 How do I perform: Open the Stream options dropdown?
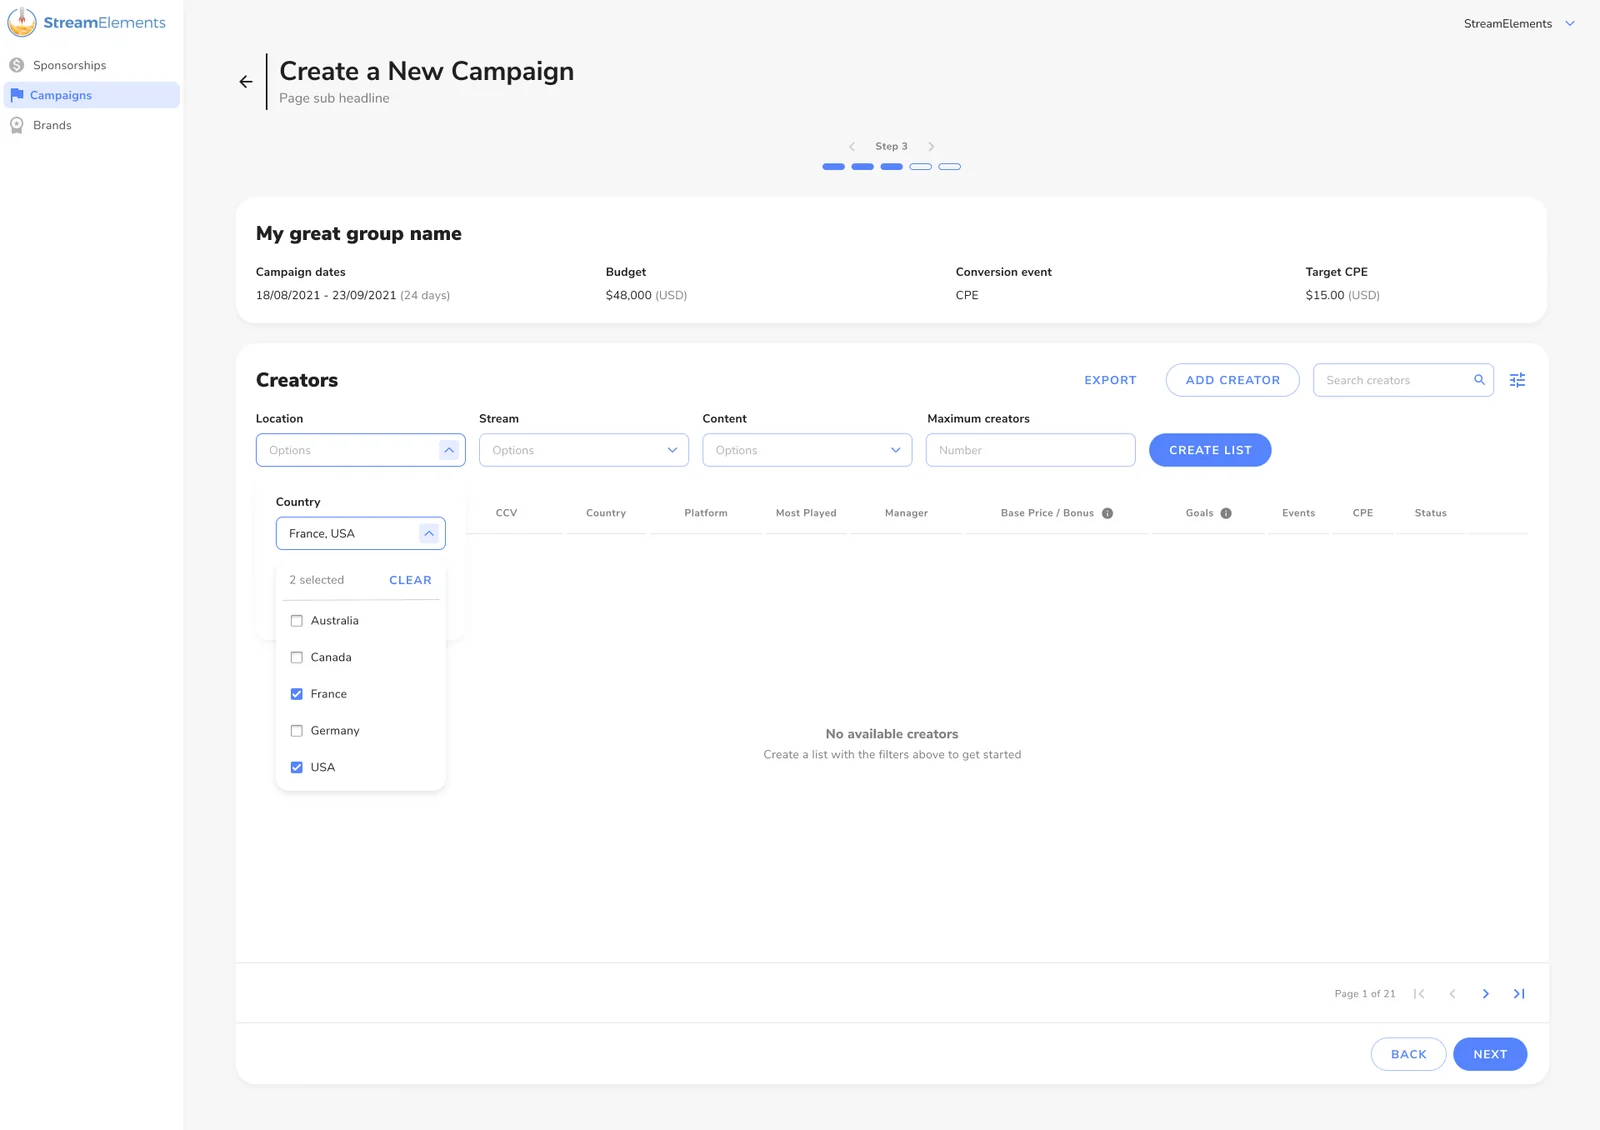coord(584,450)
